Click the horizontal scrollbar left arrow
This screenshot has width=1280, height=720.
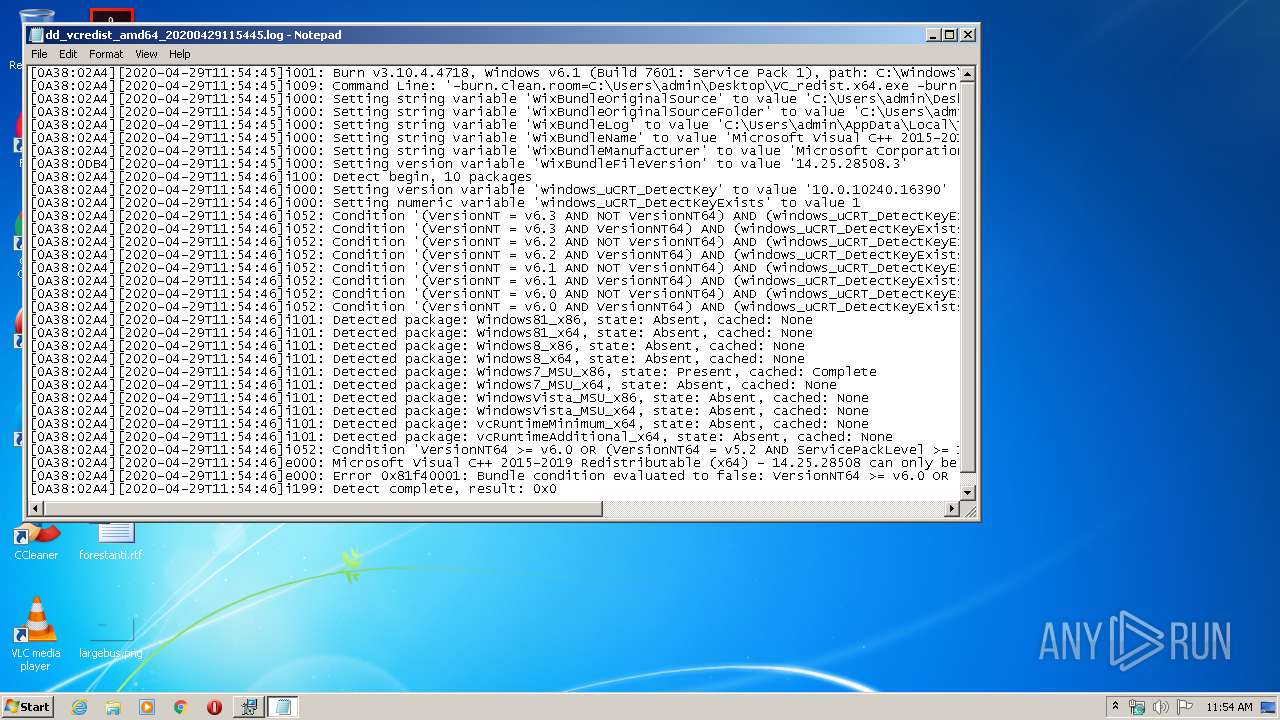click(36, 509)
